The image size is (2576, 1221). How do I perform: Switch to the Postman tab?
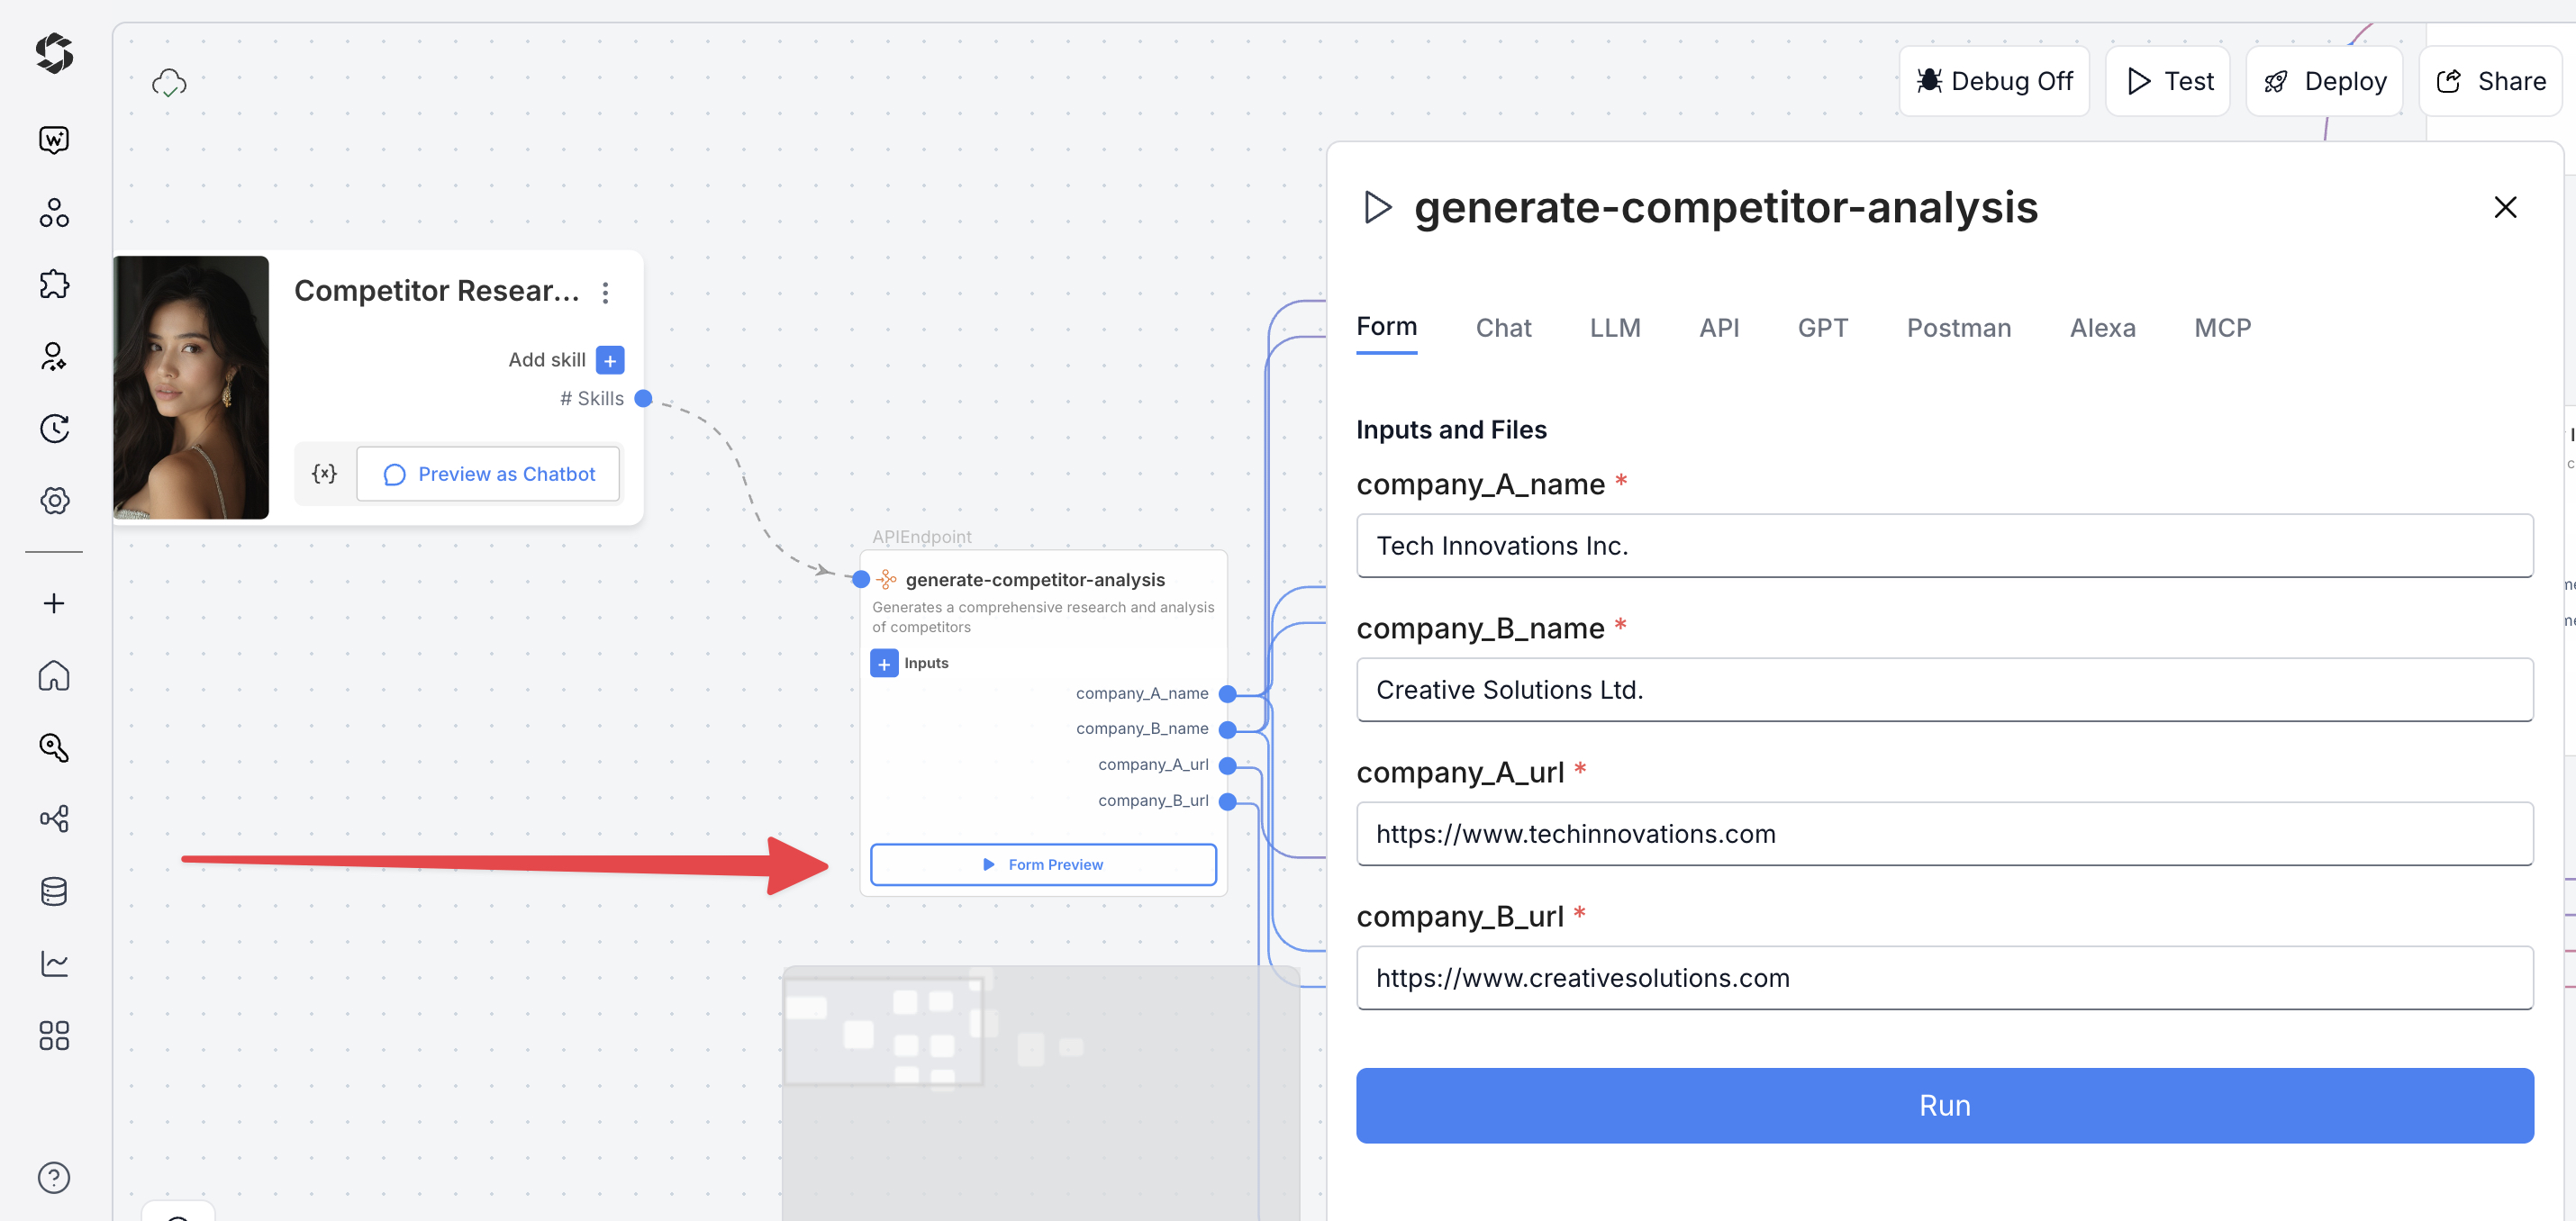[x=1958, y=328]
